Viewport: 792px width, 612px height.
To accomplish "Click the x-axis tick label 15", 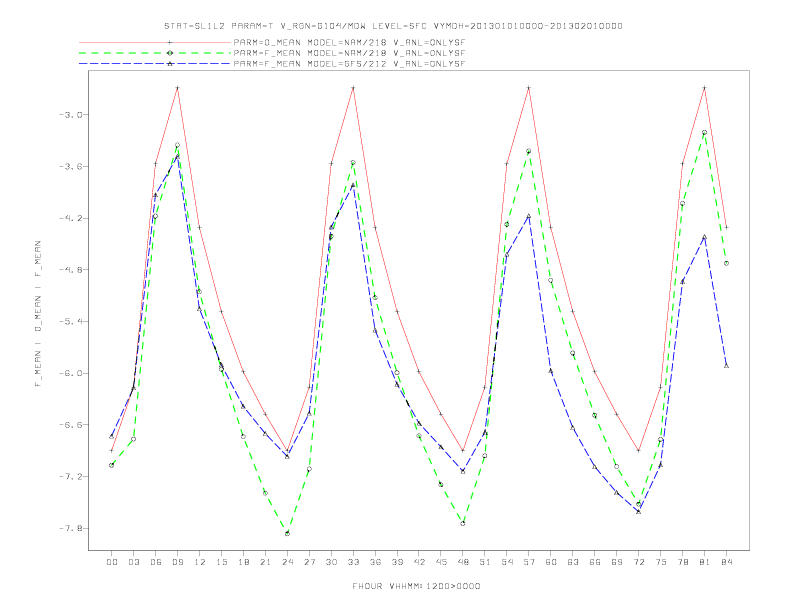I will tap(221, 562).
